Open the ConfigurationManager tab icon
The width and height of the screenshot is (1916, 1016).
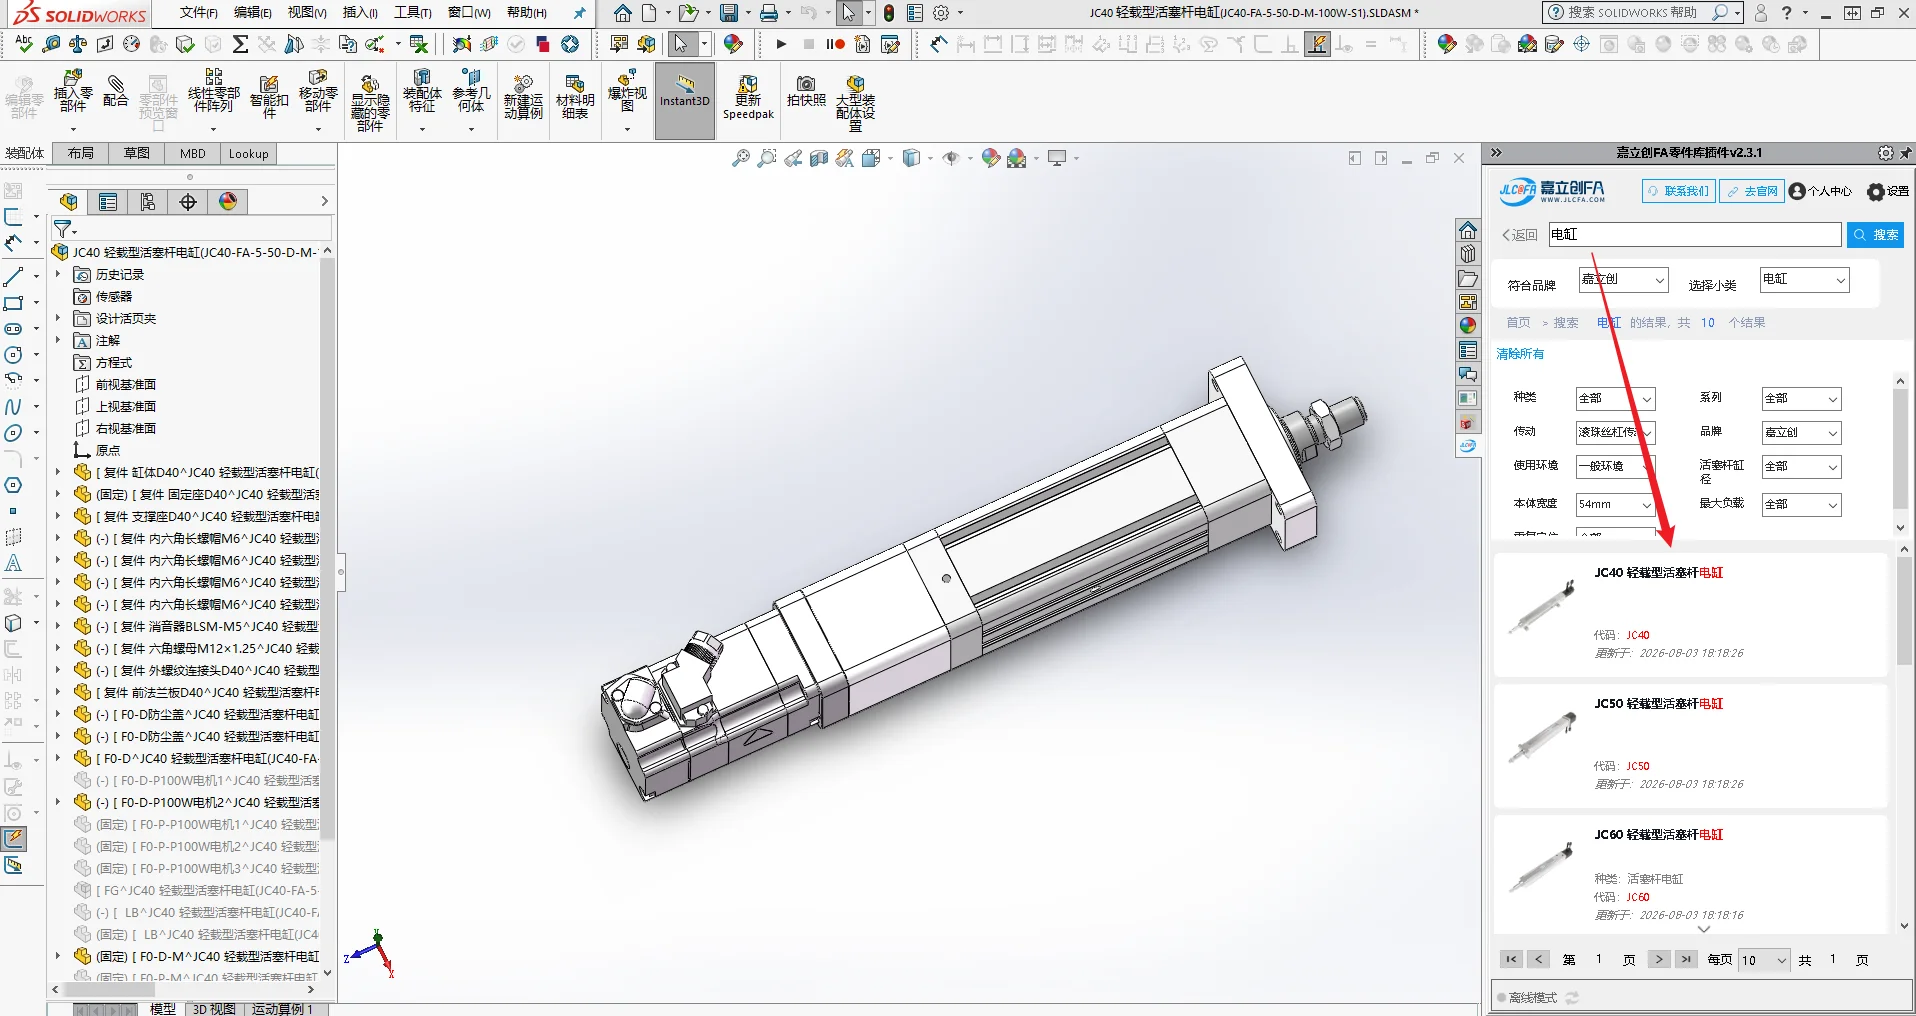tap(148, 202)
